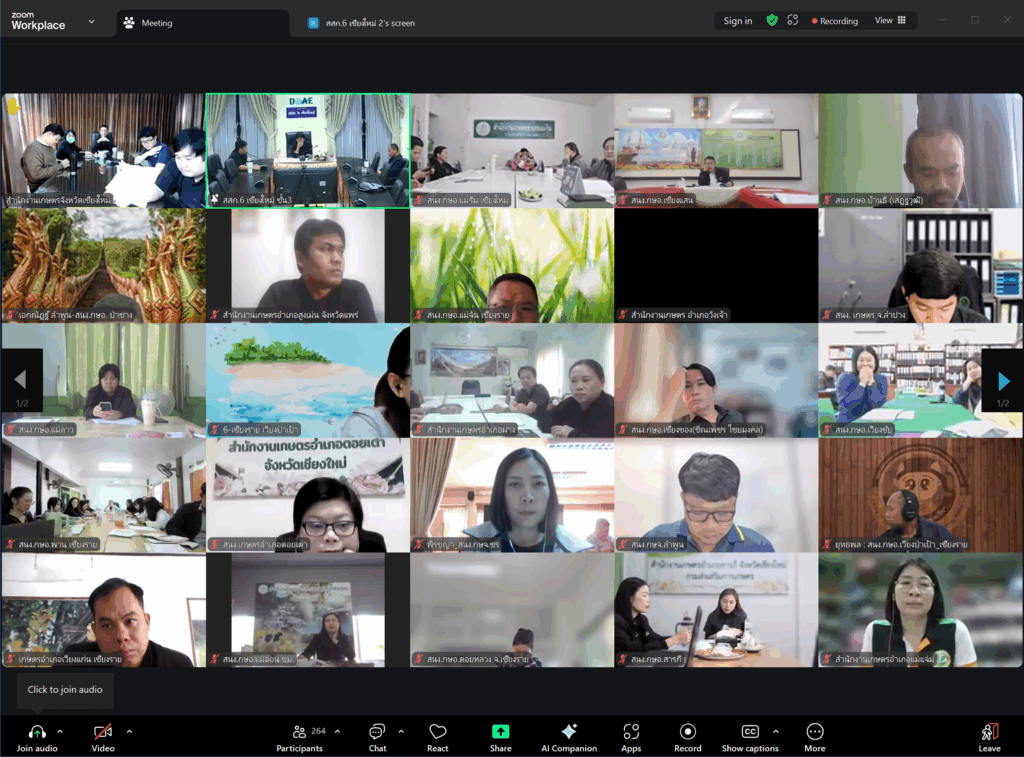Screen dimensions: 1024x757
Task: Expand the Video settings caret
Action: pos(129,731)
